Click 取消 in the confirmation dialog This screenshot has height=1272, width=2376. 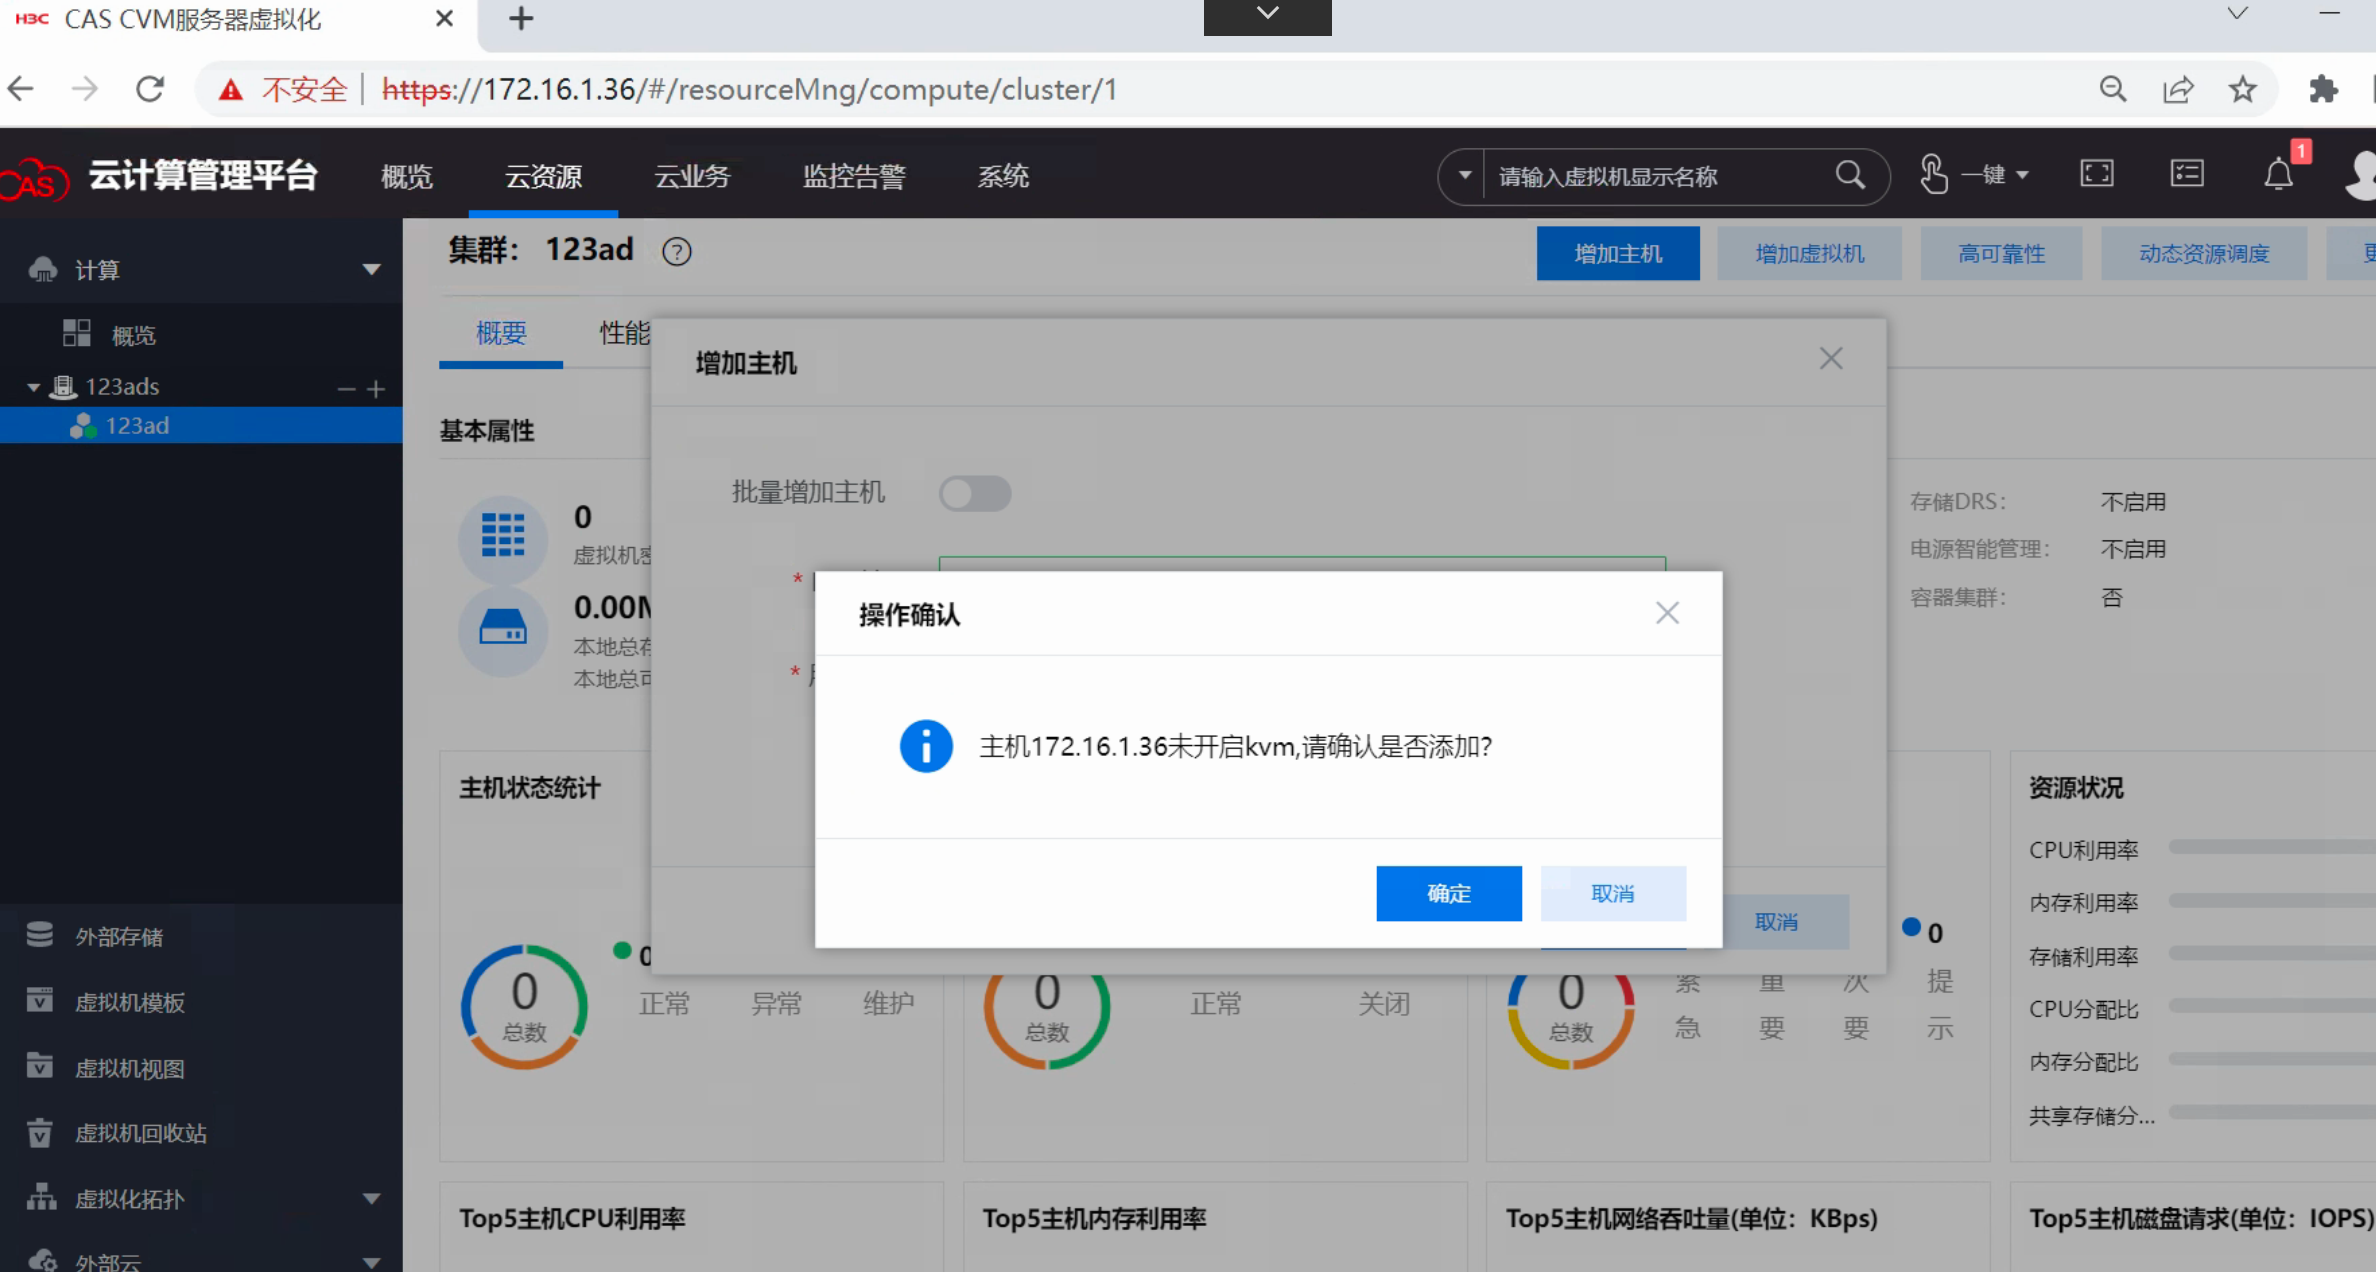[1612, 893]
